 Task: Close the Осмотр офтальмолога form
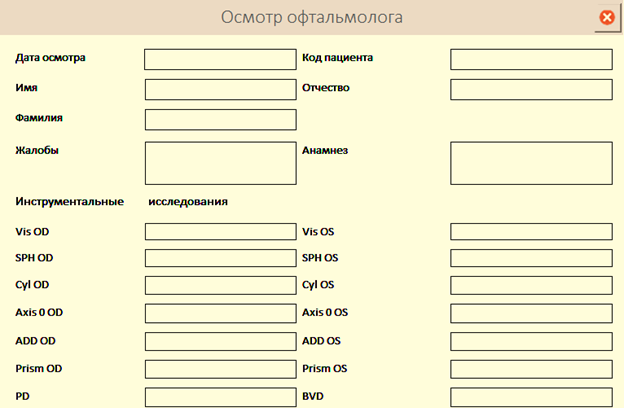(607, 17)
